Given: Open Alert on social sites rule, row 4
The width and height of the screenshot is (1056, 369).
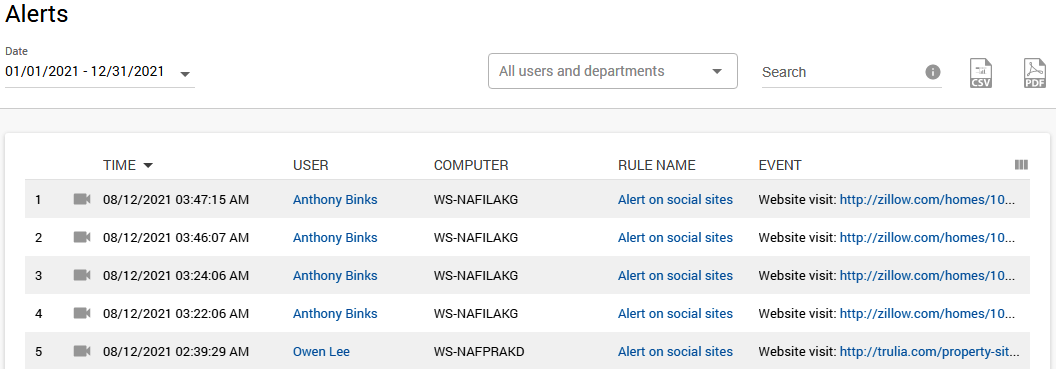Looking at the screenshot, I should click(x=675, y=313).
